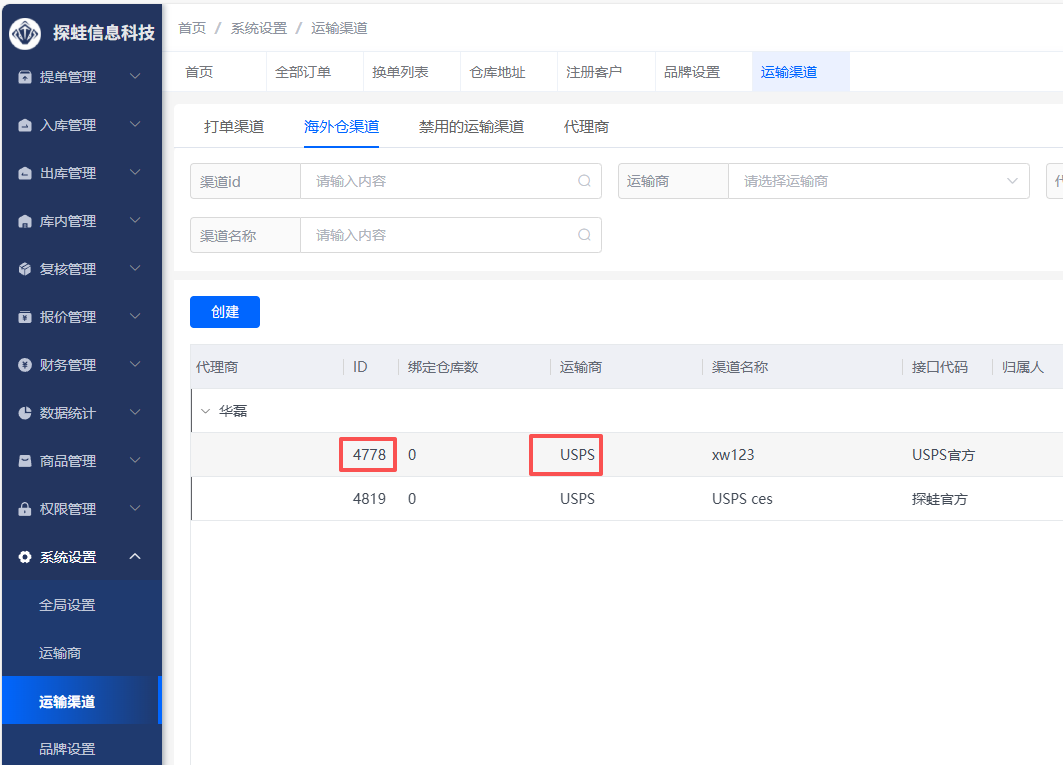
Task: Open the 运输商 select dropdown
Action: point(877,181)
